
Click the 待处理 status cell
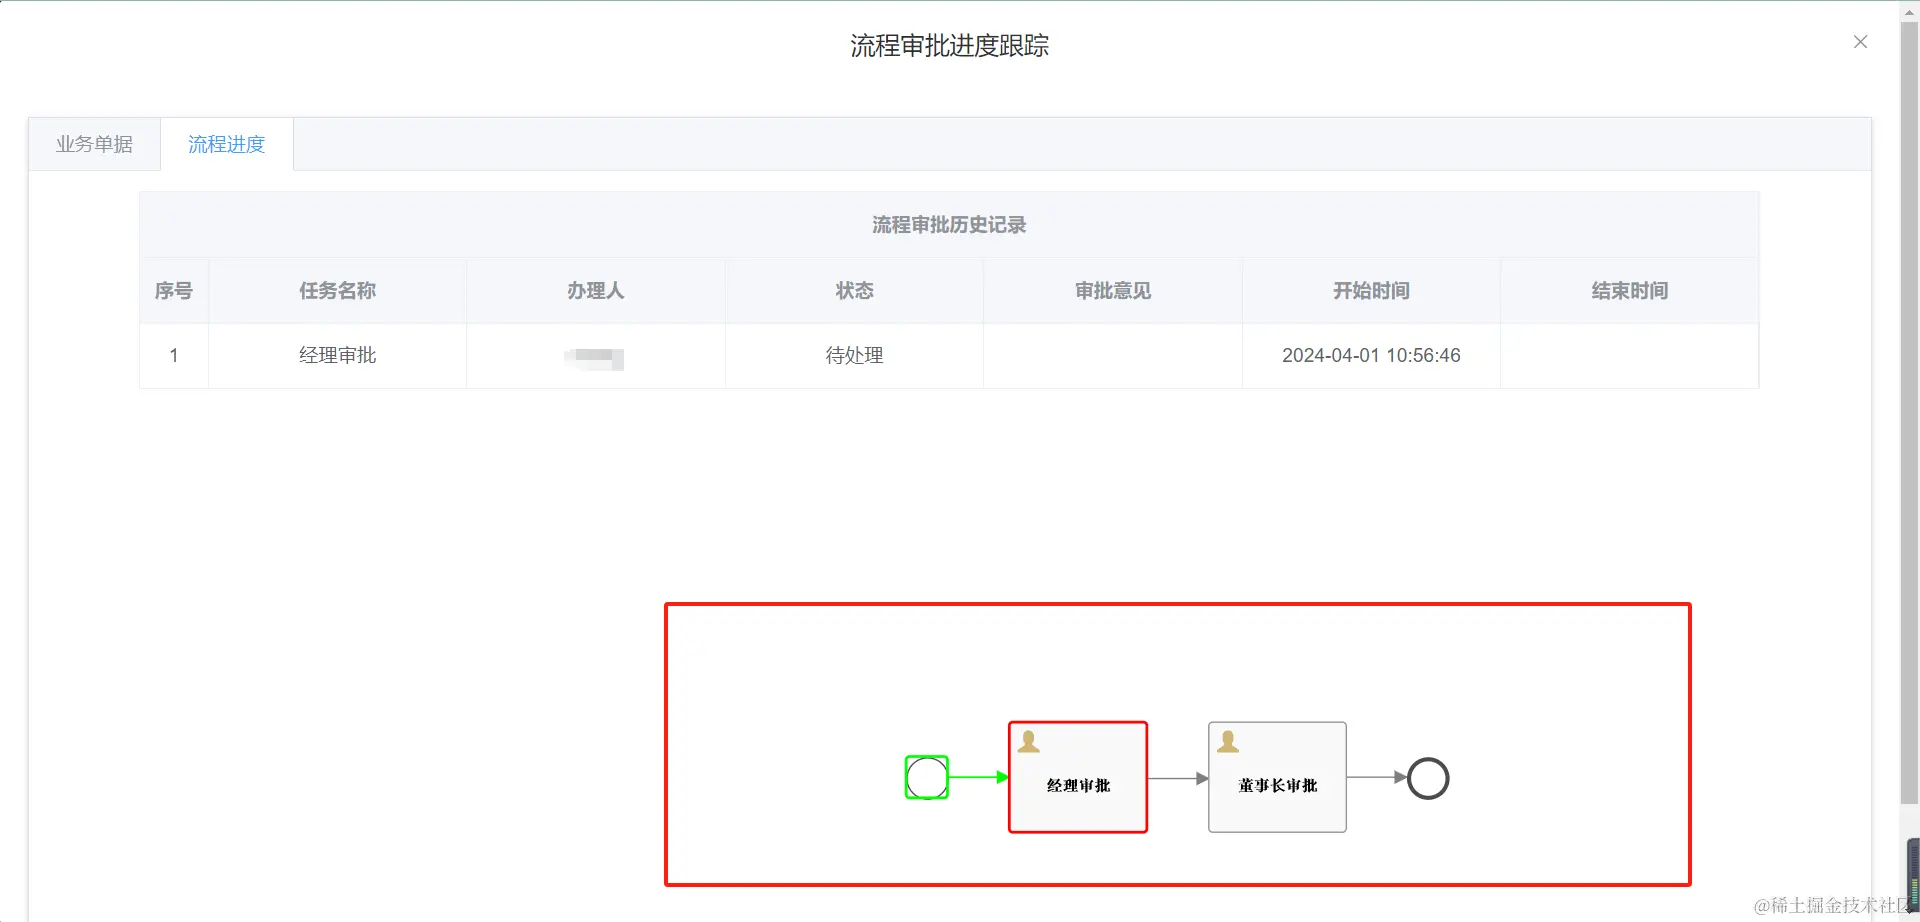click(x=855, y=355)
